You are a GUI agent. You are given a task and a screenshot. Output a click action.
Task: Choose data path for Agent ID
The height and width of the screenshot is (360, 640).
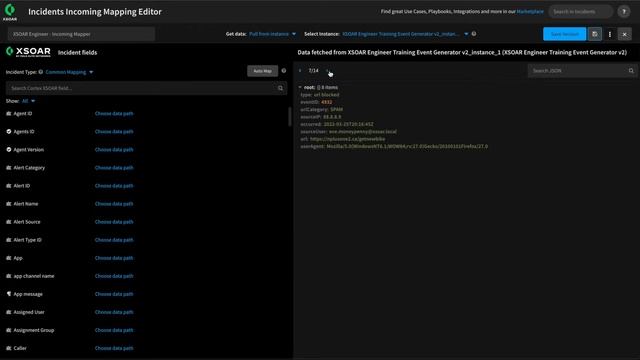pyautogui.click(x=114, y=113)
